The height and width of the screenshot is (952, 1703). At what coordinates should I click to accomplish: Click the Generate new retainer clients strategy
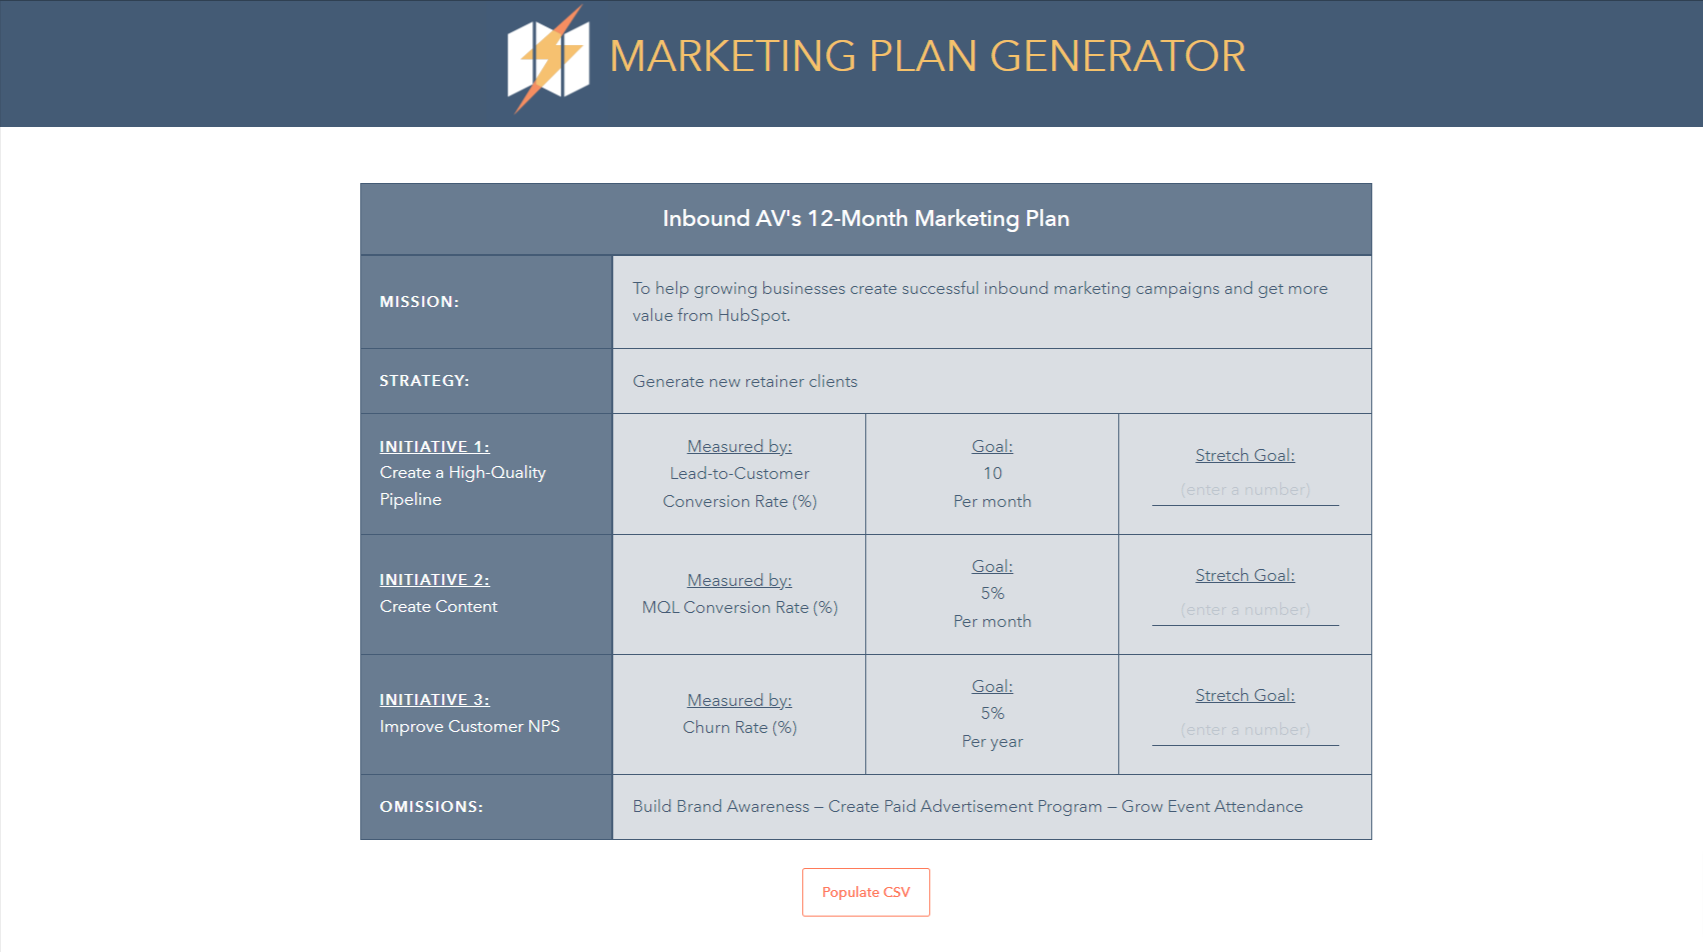point(745,381)
